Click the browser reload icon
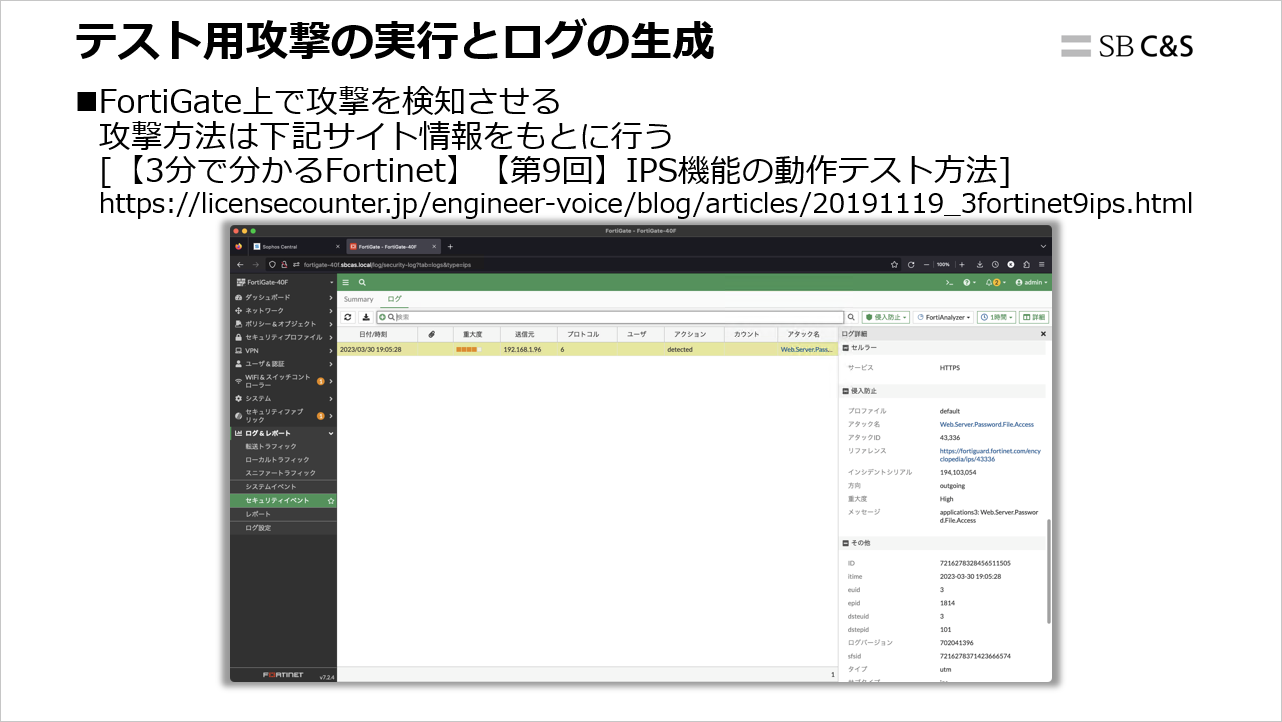The height and width of the screenshot is (722, 1282). [x=911, y=265]
